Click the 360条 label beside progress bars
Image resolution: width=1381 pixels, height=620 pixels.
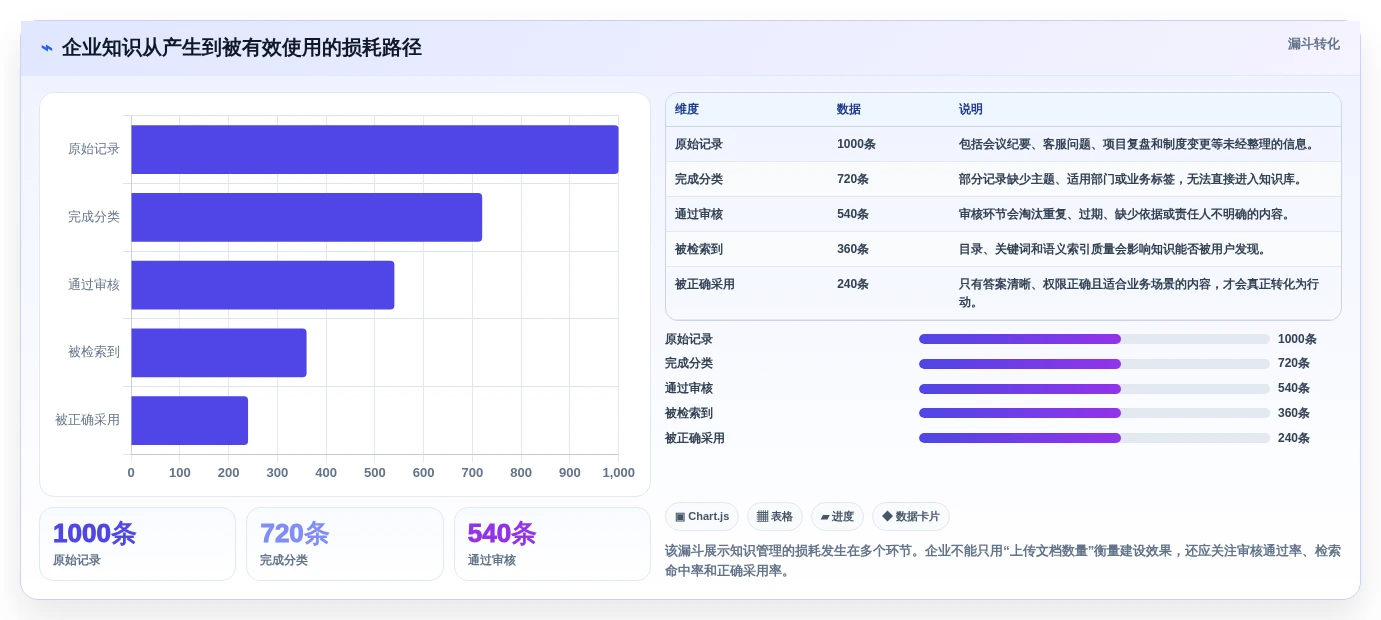(1294, 413)
